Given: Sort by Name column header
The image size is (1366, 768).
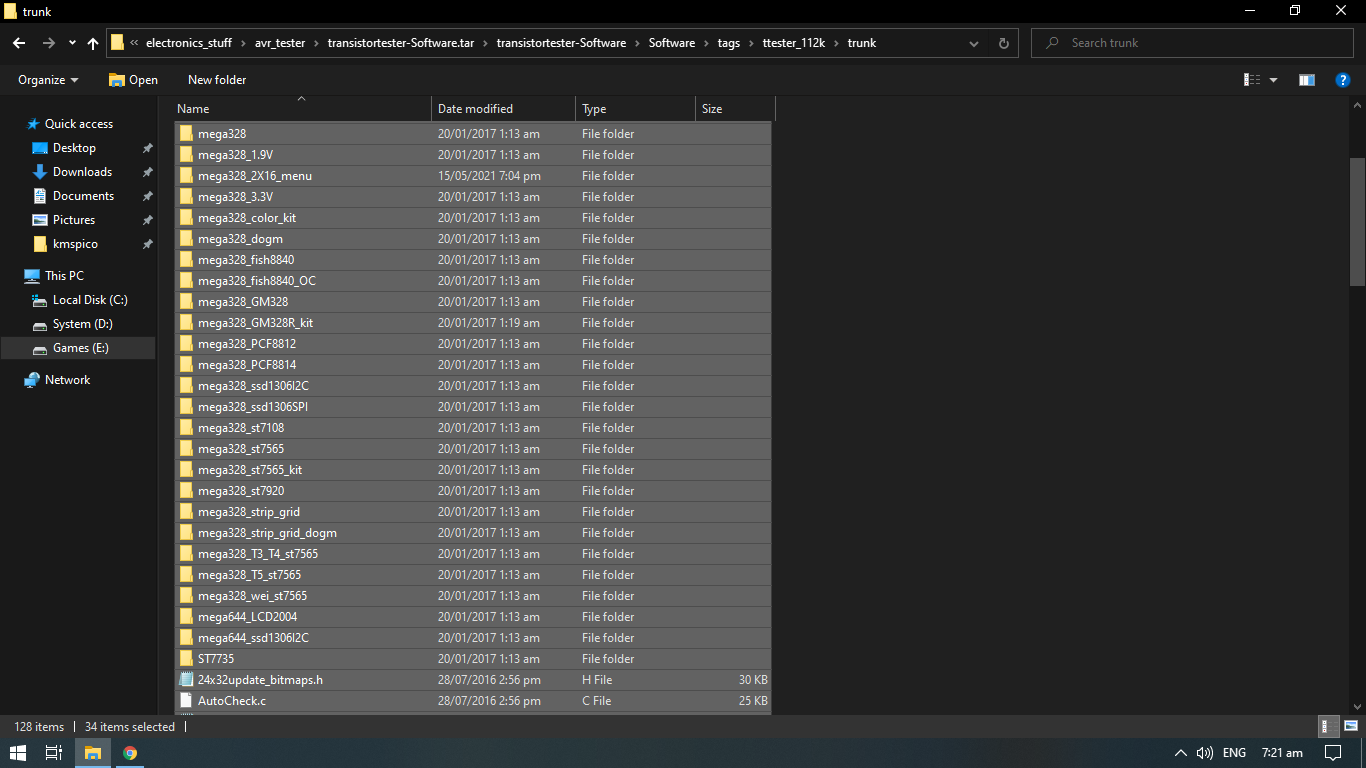Looking at the screenshot, I should point(302,109).
